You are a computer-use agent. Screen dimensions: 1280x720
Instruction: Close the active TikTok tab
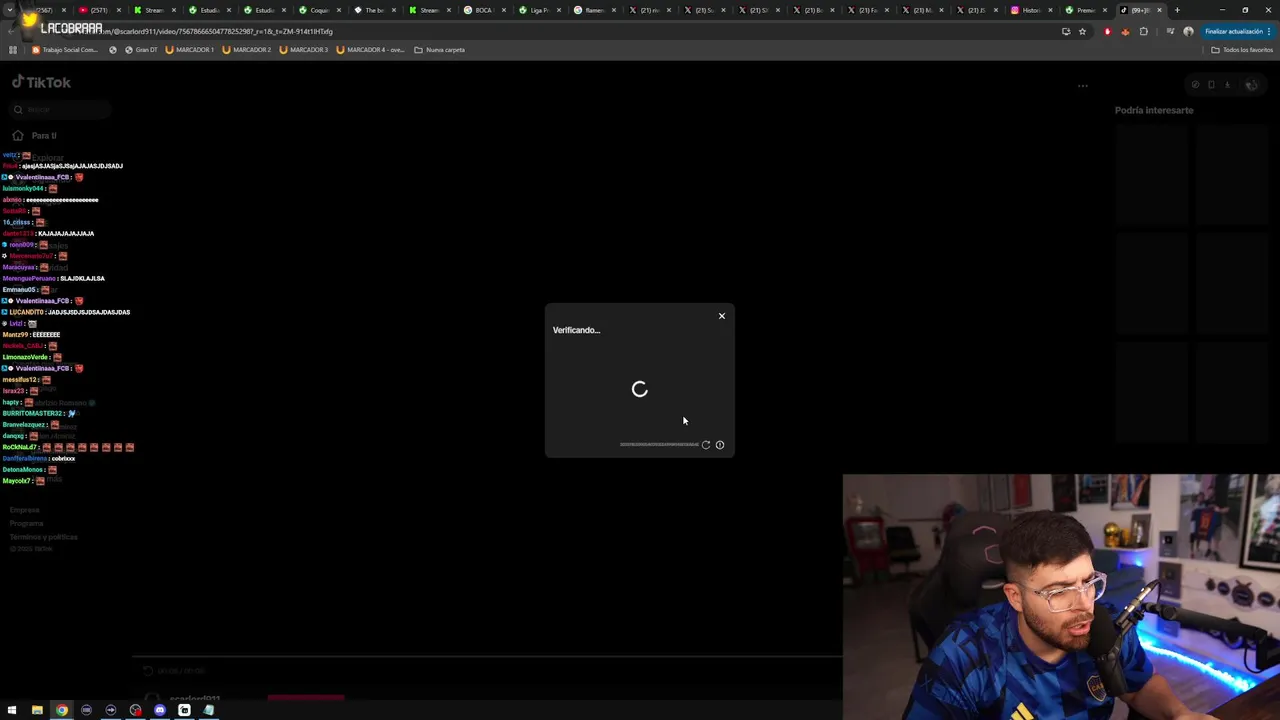point(1159,10)
